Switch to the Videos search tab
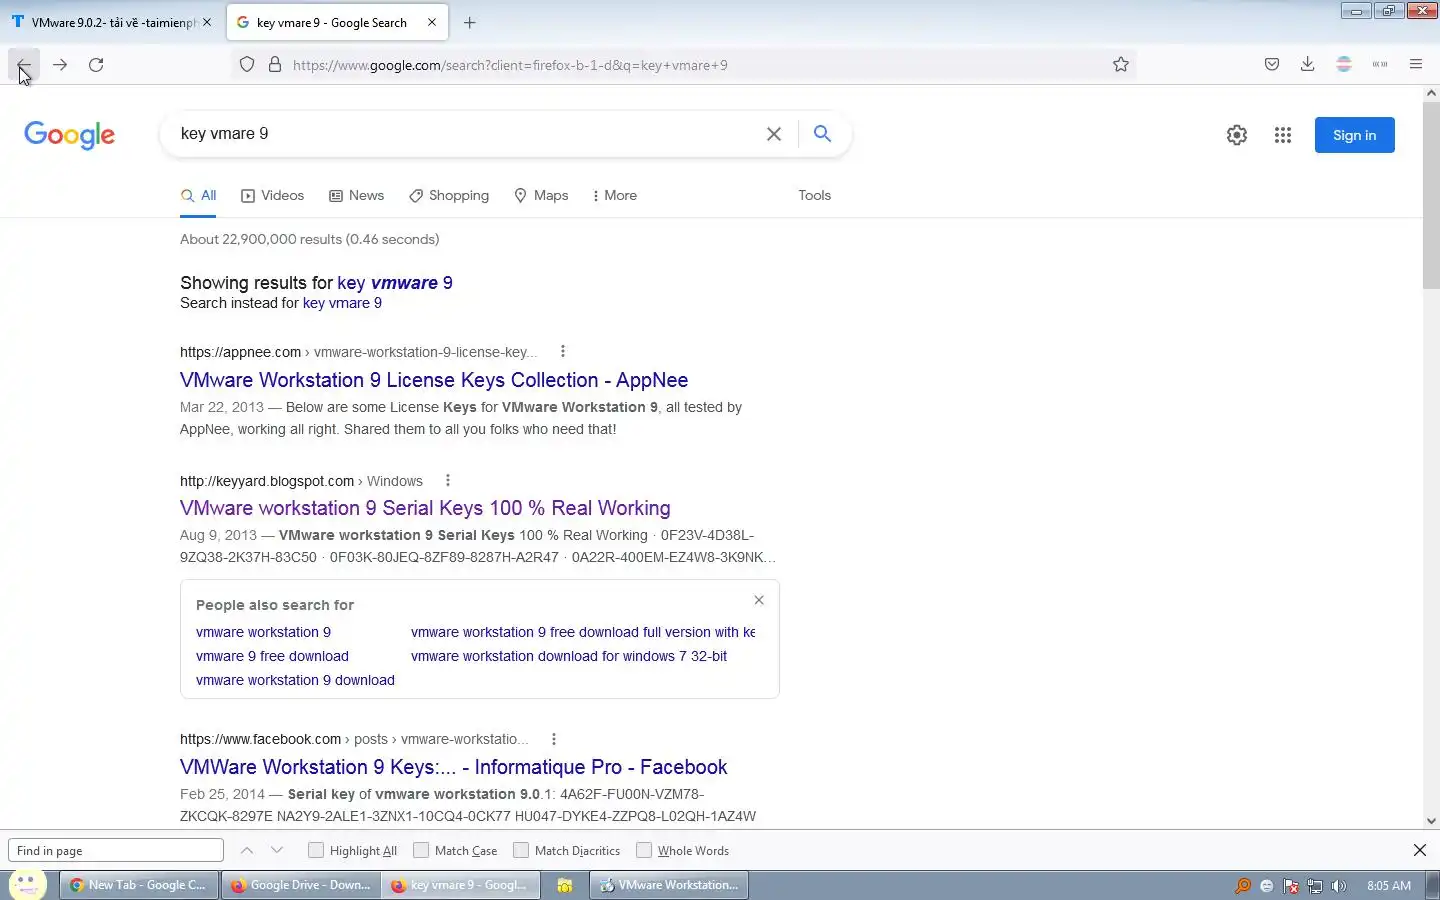 pos(272,196)
